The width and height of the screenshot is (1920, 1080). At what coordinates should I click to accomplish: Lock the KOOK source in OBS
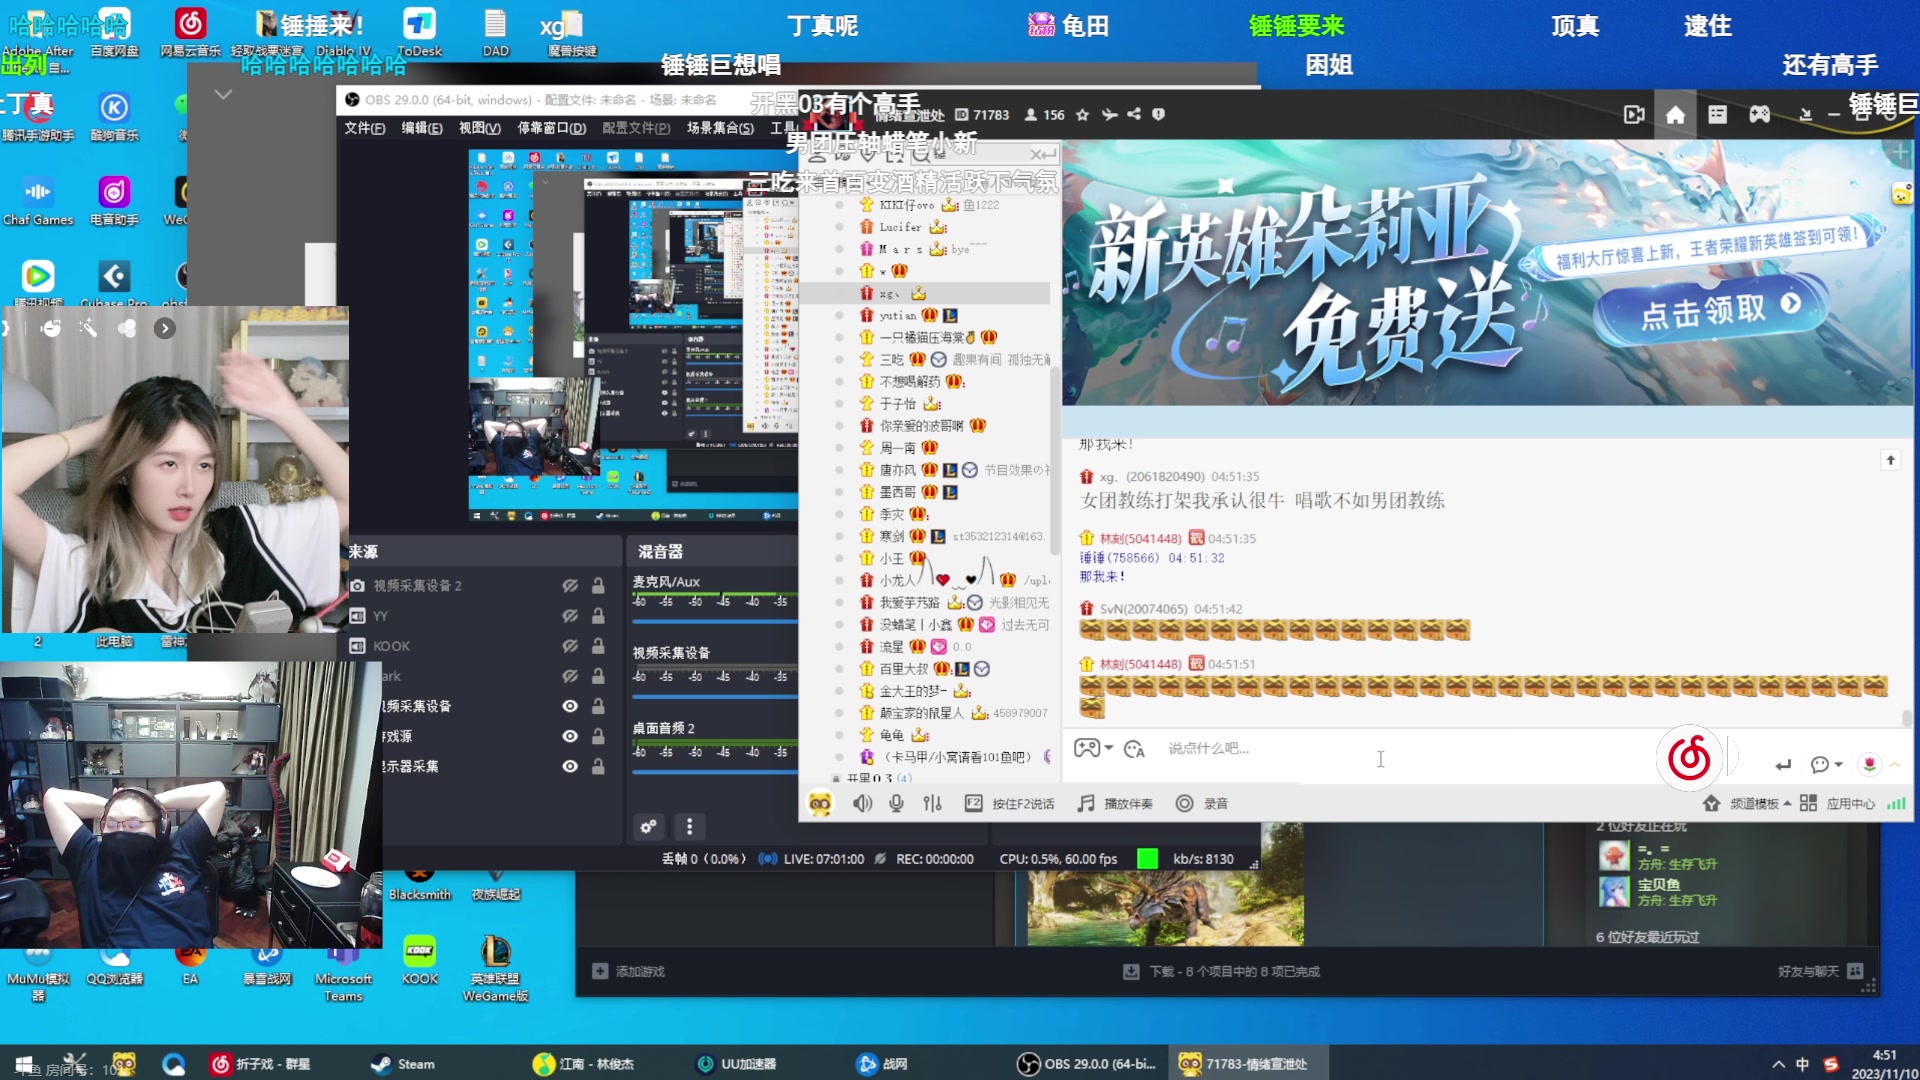[598, 646]
